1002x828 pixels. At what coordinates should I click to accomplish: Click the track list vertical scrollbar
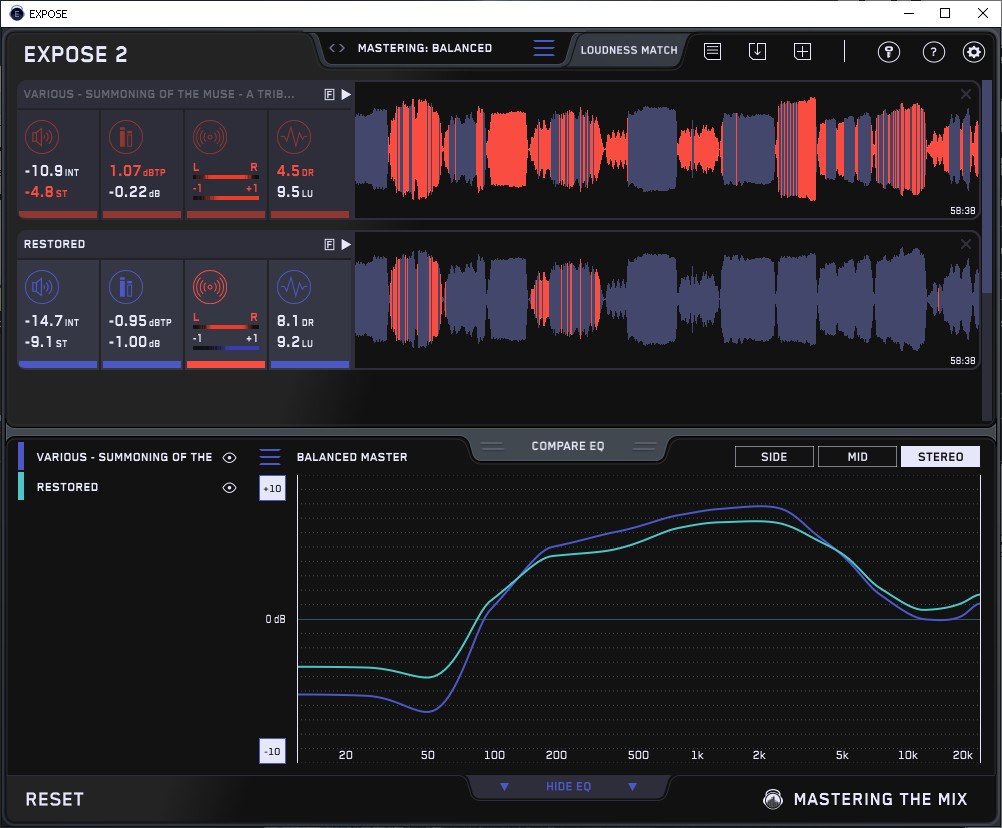point(987,185)
